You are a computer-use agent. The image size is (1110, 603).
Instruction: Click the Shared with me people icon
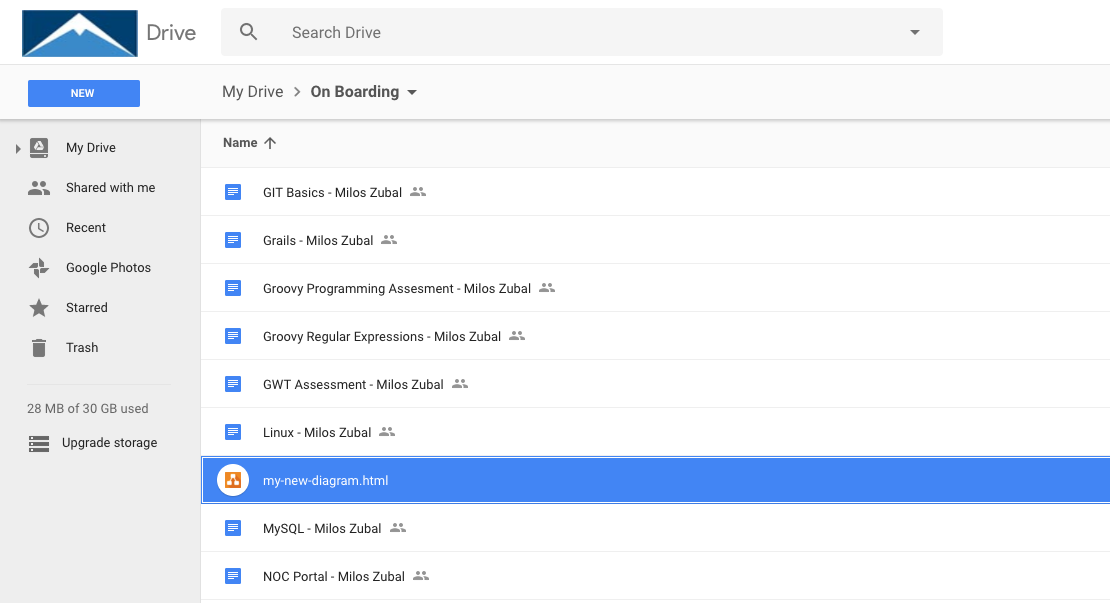[39, 188]
